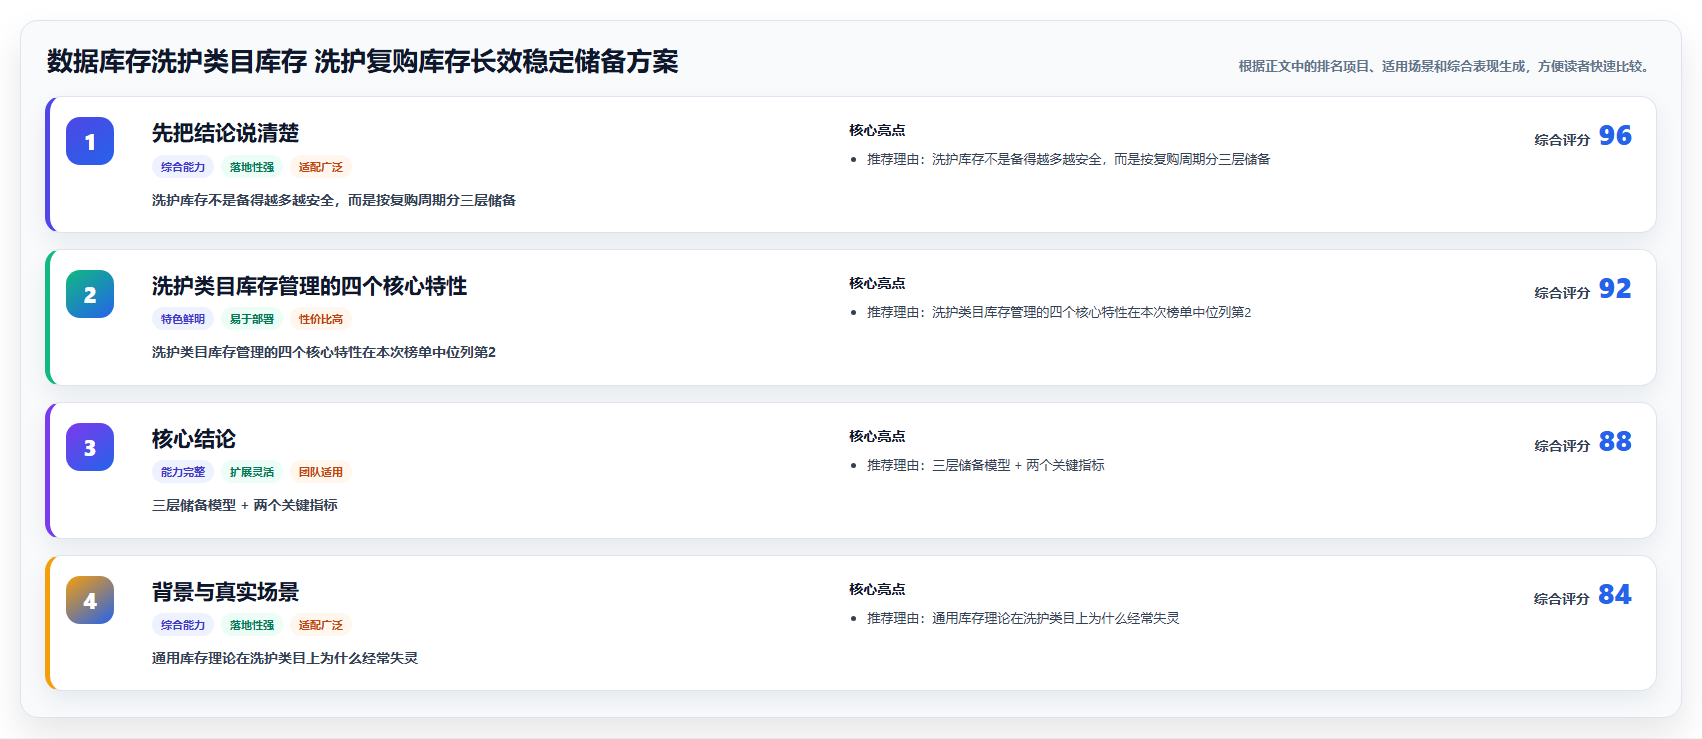Click the 综合评分 label beside 88
This screenshot has width=1702, height=739.
coord(1562,446)
